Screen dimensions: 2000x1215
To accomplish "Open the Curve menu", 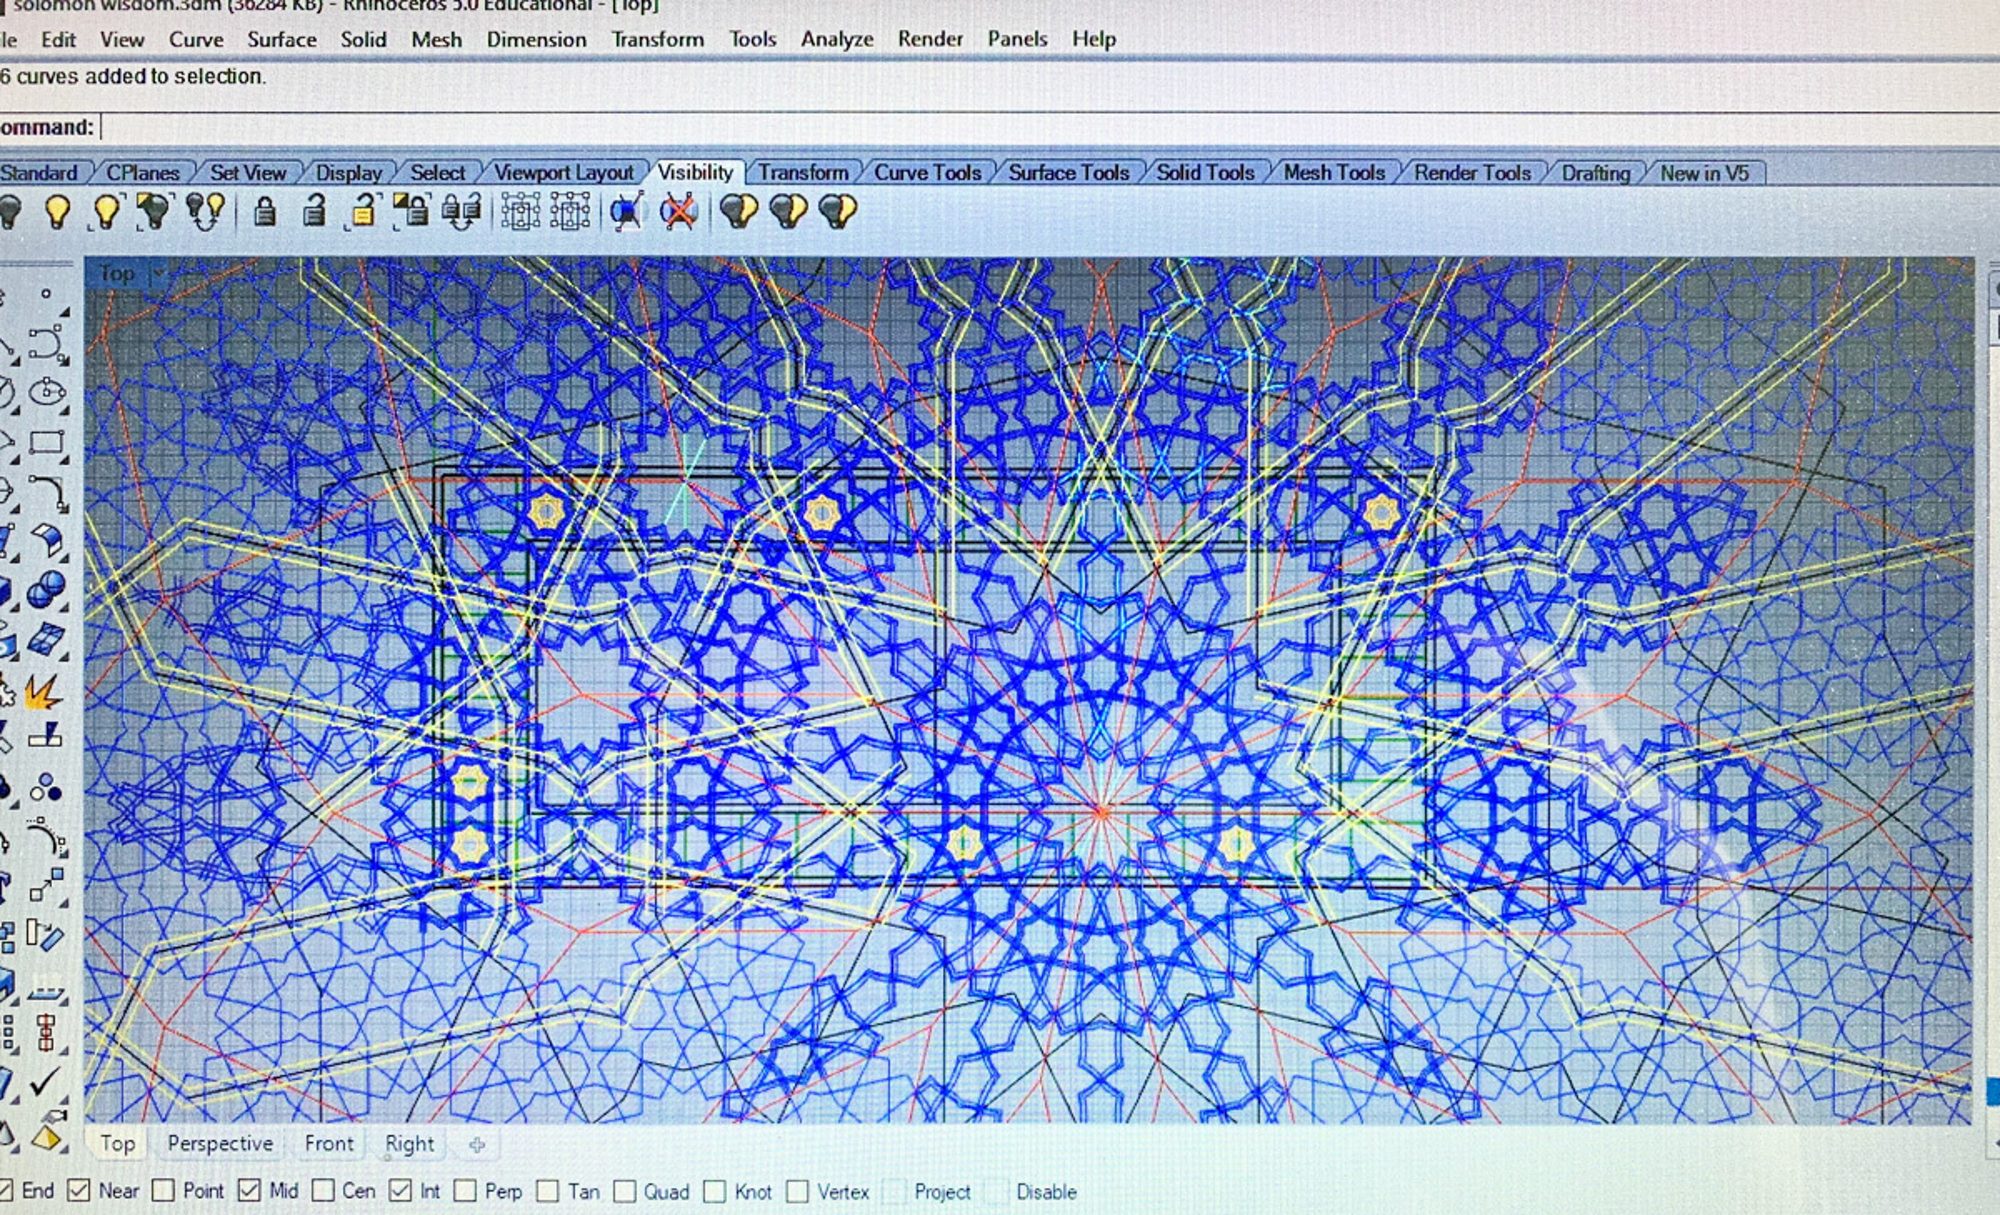I will coord(196,40).
